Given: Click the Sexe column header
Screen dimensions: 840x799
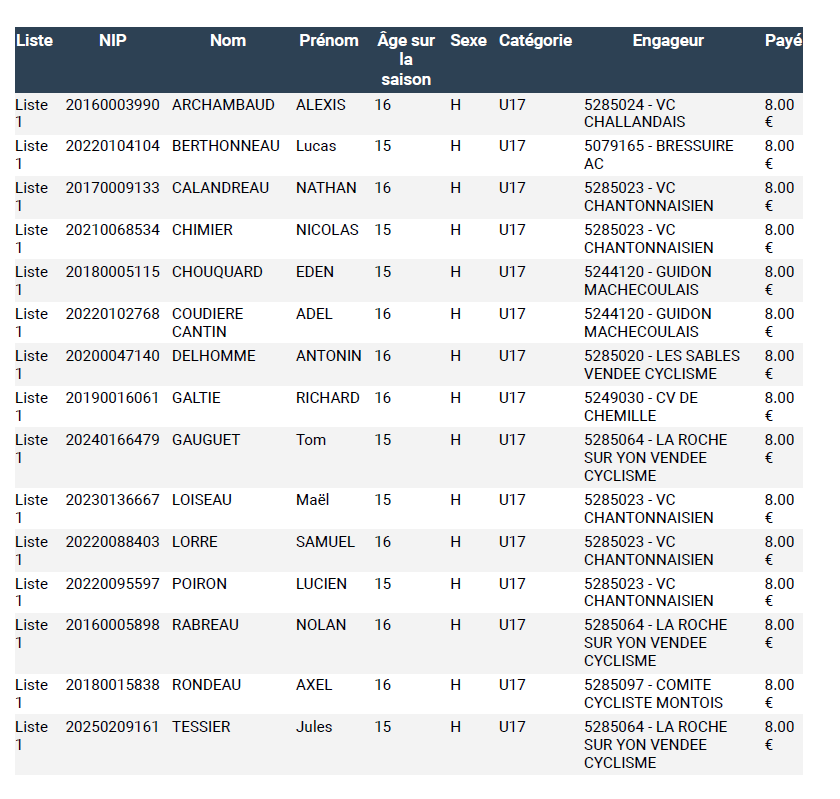Looking at the screenshot, I should pos(468,41).
